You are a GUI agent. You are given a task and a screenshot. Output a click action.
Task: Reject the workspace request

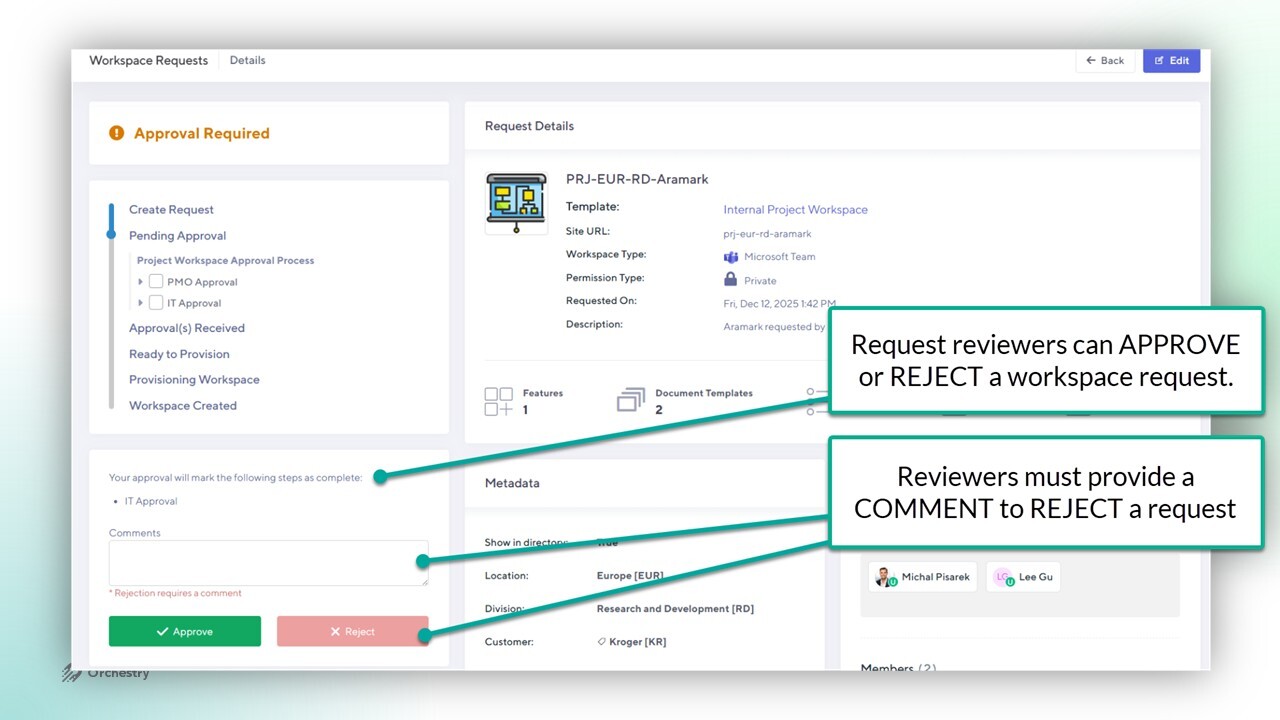[353, 631]
